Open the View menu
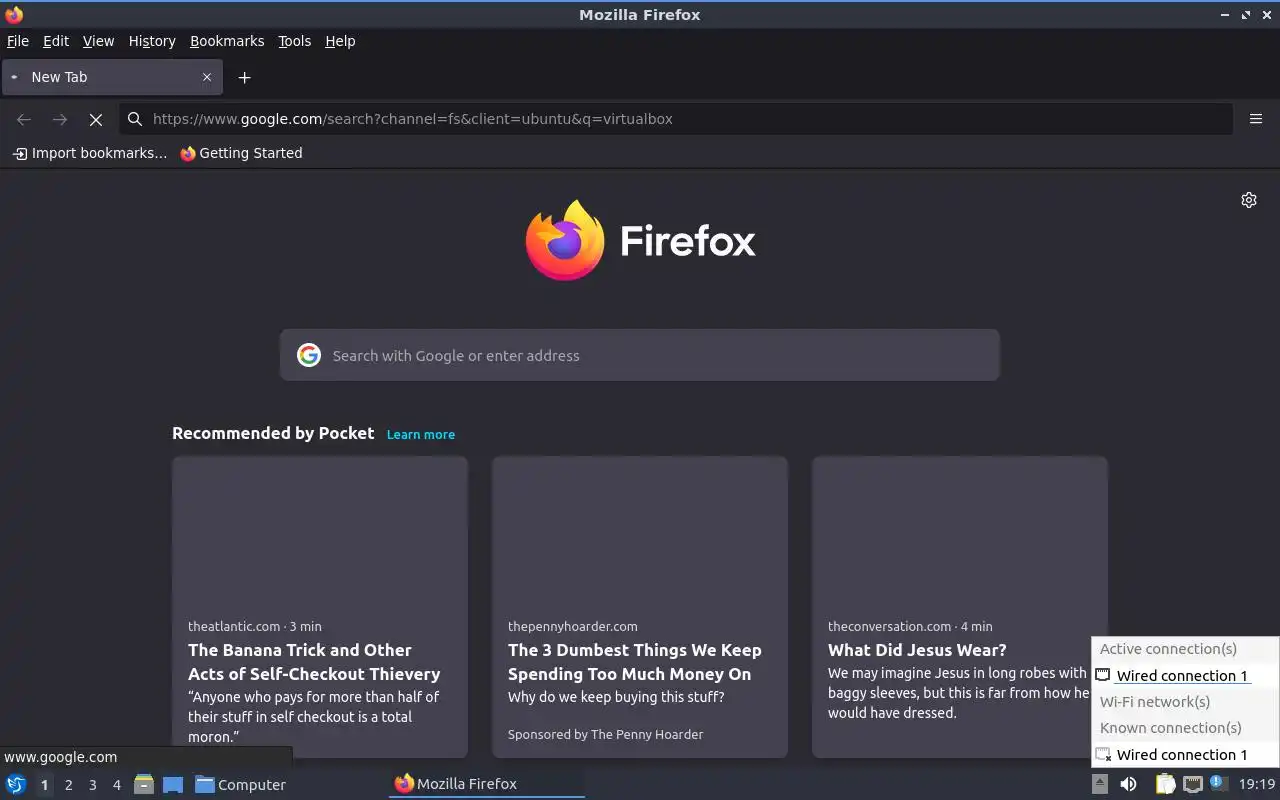The width and height of the screenshot is (1280, 800). click(98, 41)
